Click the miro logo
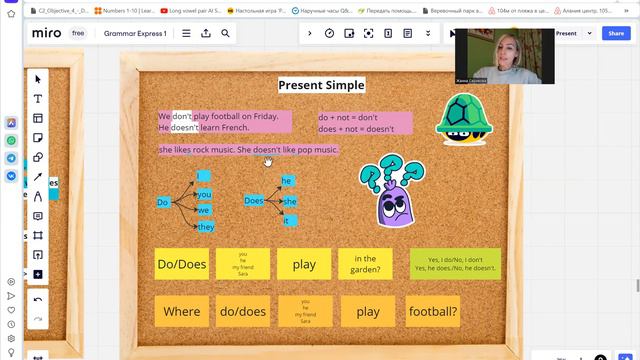 pyautogui.click(x=47, y=33)
